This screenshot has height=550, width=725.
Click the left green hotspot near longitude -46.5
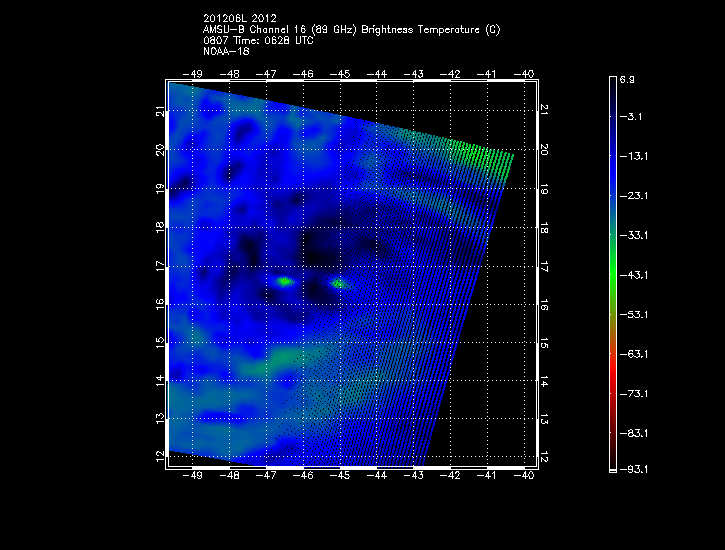tap(284, 282)
